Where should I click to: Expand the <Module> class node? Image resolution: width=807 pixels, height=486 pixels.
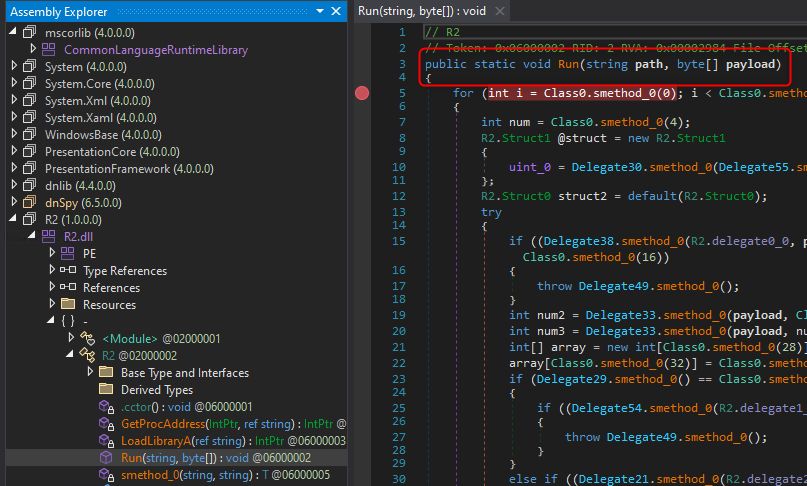point(71,338)
